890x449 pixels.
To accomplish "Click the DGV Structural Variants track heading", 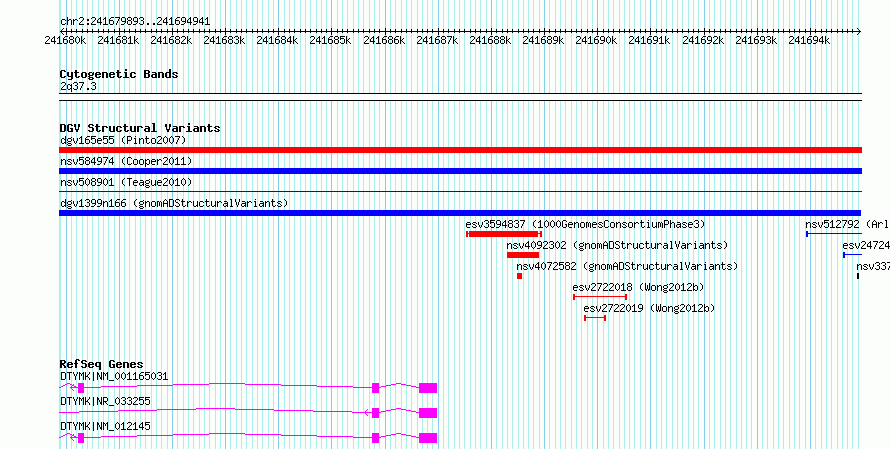I will coord(140,128).
